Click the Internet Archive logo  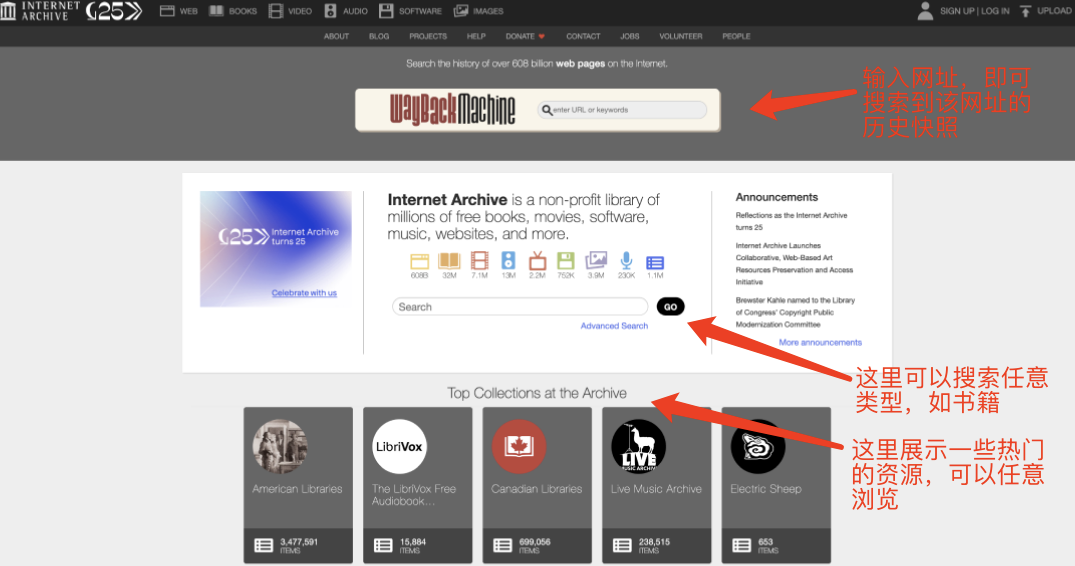40,10
